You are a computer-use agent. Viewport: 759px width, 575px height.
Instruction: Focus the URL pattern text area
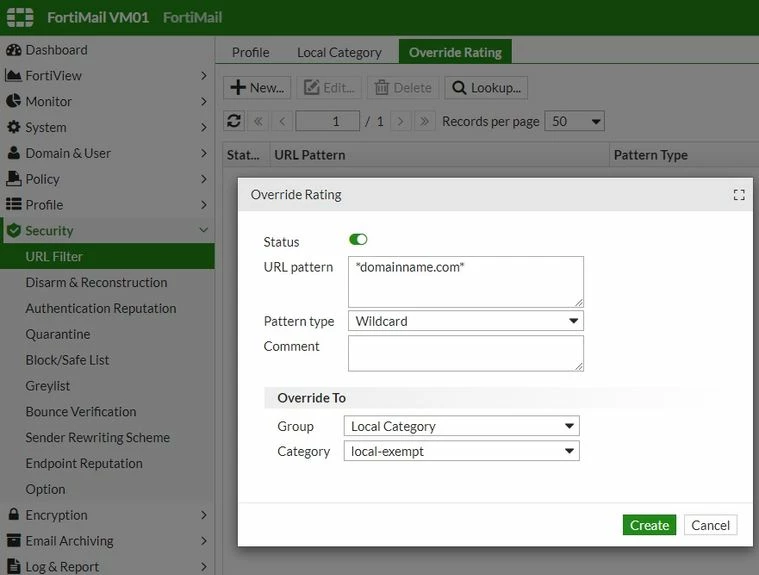[x=466, y=282]
